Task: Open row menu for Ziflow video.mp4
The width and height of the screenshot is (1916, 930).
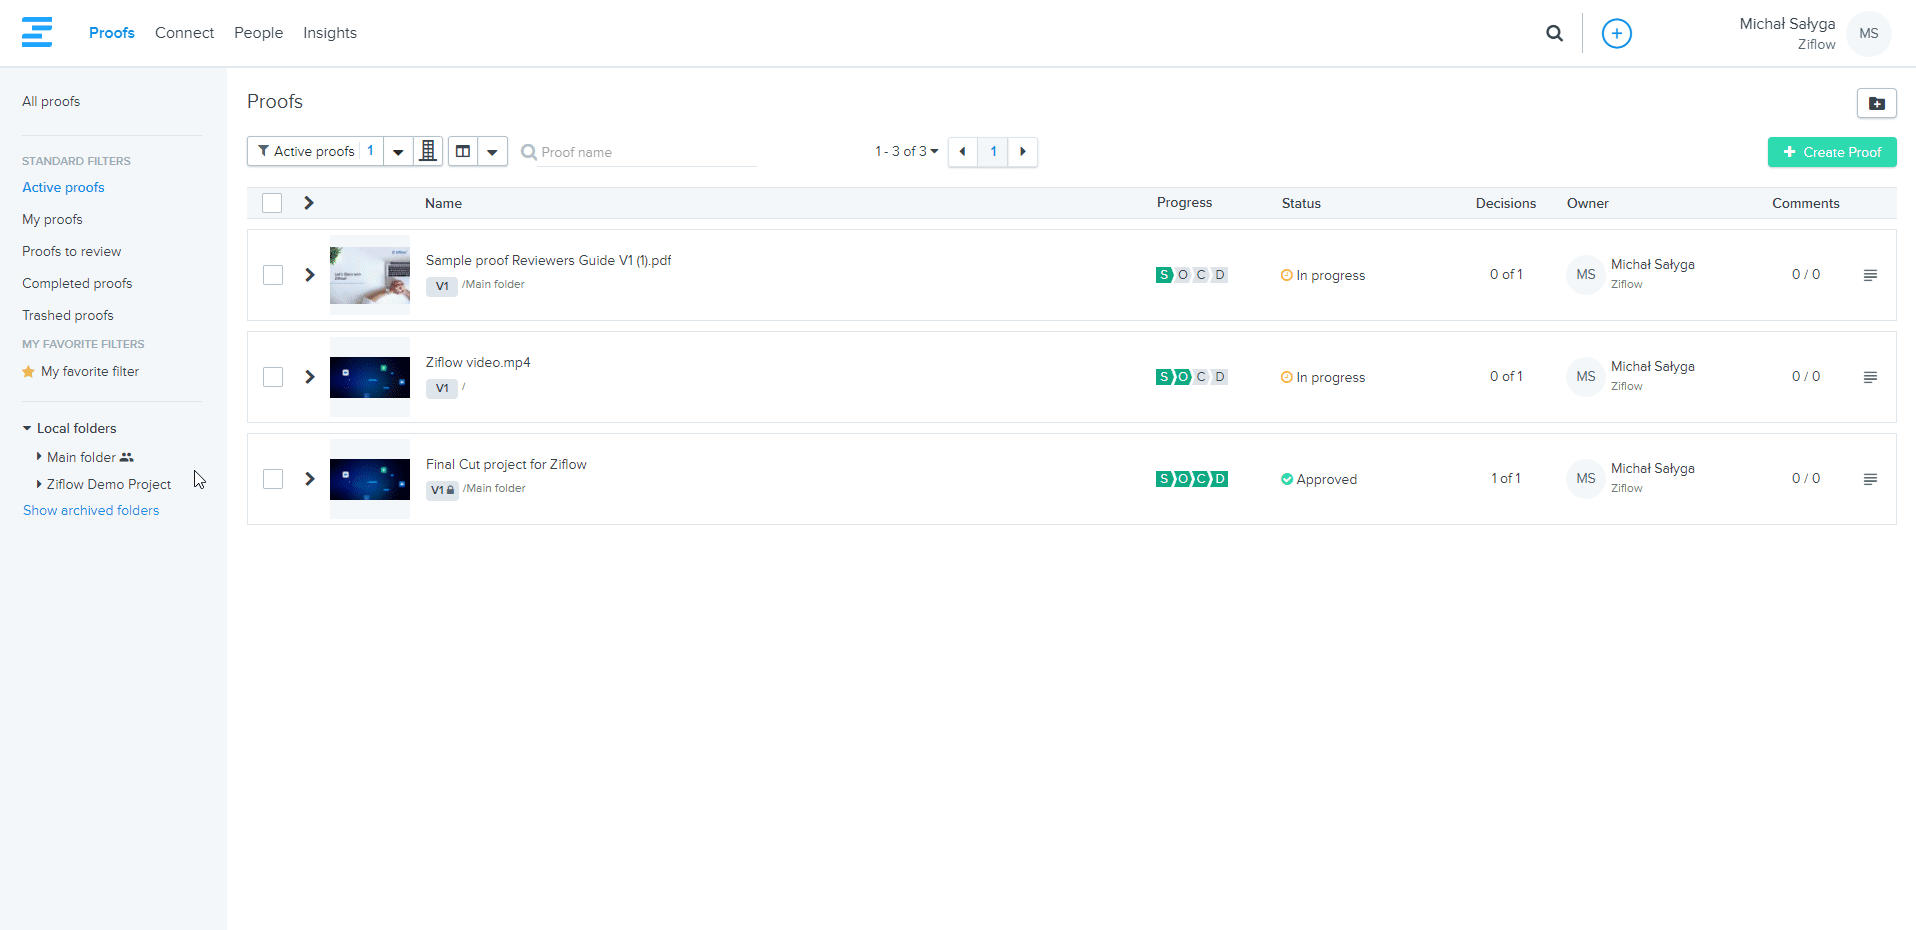Action: pyautogui.click(x=1869, y=377)
